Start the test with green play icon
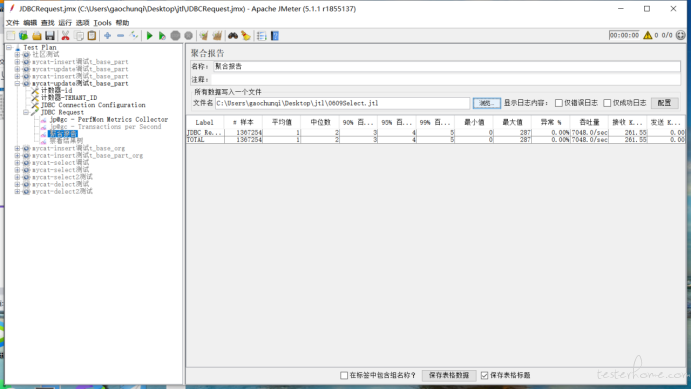692x389 pixels. point(149,36)
